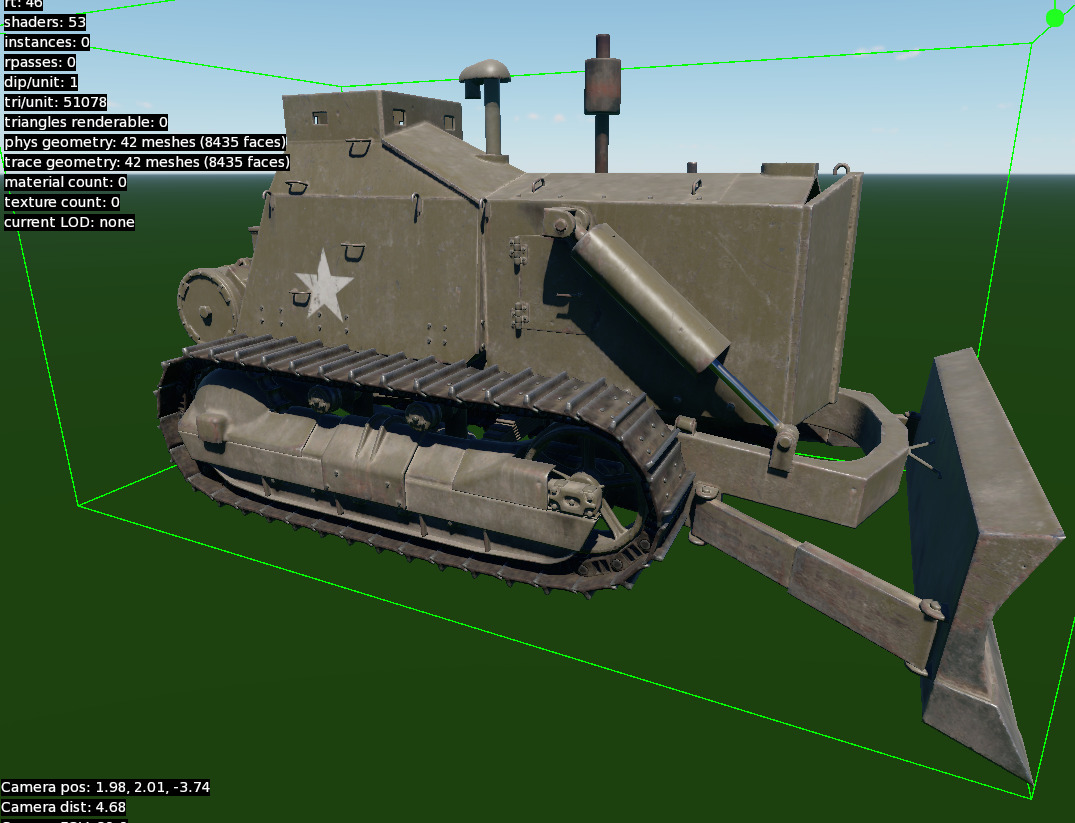Image resolution: width=1075 pixels, height=823 pixels.
Task: Click the 'texture count: 0' line
Action: point(62,202)
